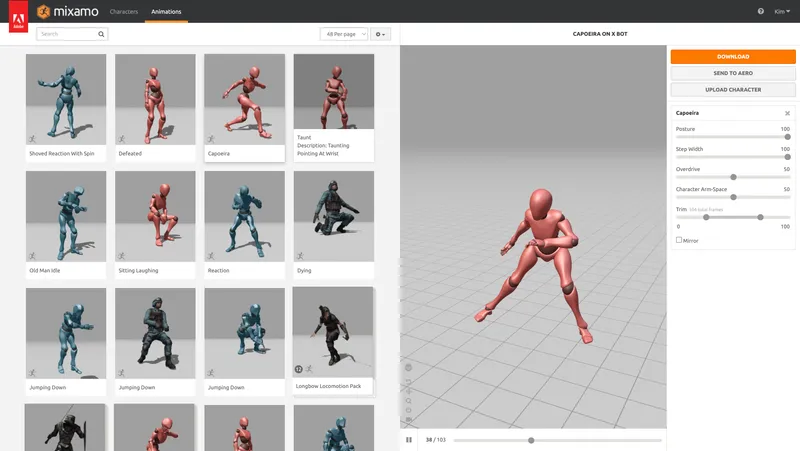
Task: Click the Mixamo logo
Action: click(x=65, y=12)
